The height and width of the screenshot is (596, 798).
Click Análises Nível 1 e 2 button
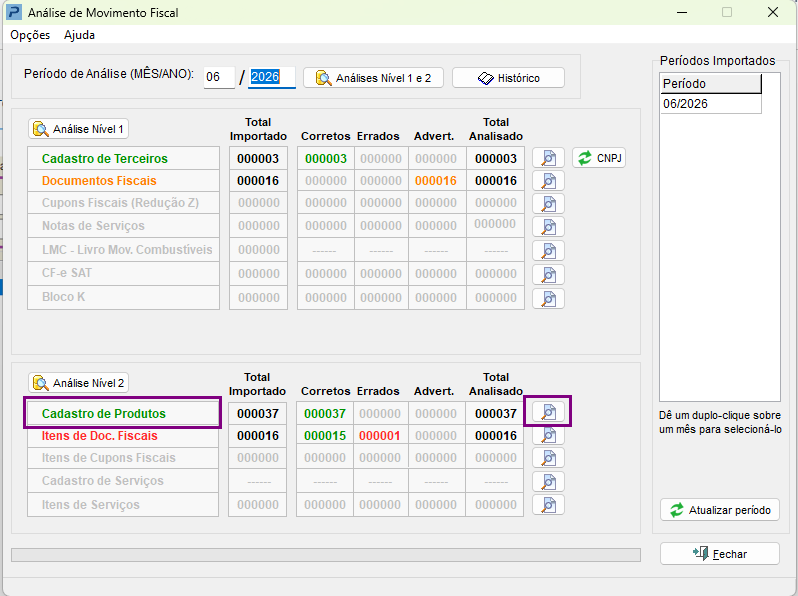tap(373, 78)
